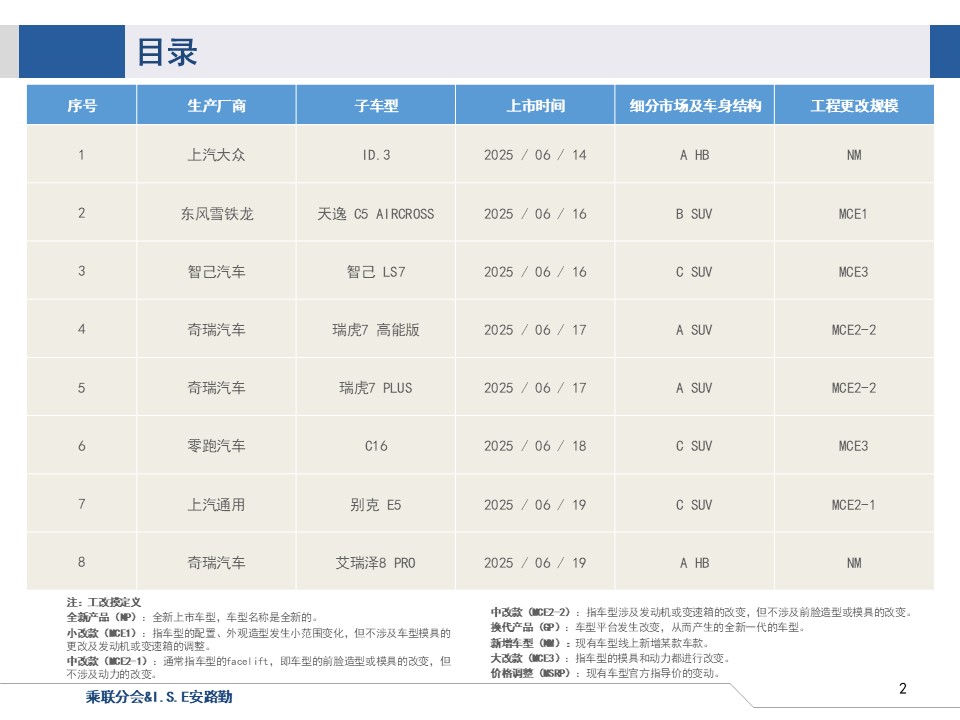Click the 瑞虎7 PLUS model cell
Screen dimensions: 960x720
(x=376, y=388)
